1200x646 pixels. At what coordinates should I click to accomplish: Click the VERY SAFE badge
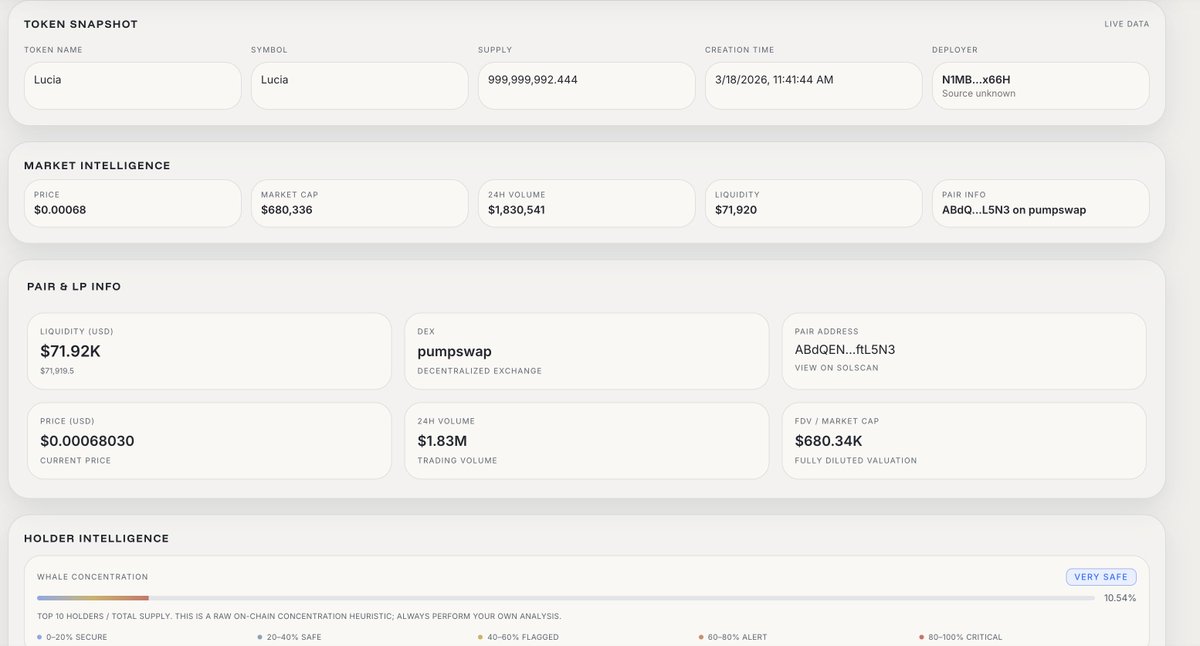point(1101,577)
